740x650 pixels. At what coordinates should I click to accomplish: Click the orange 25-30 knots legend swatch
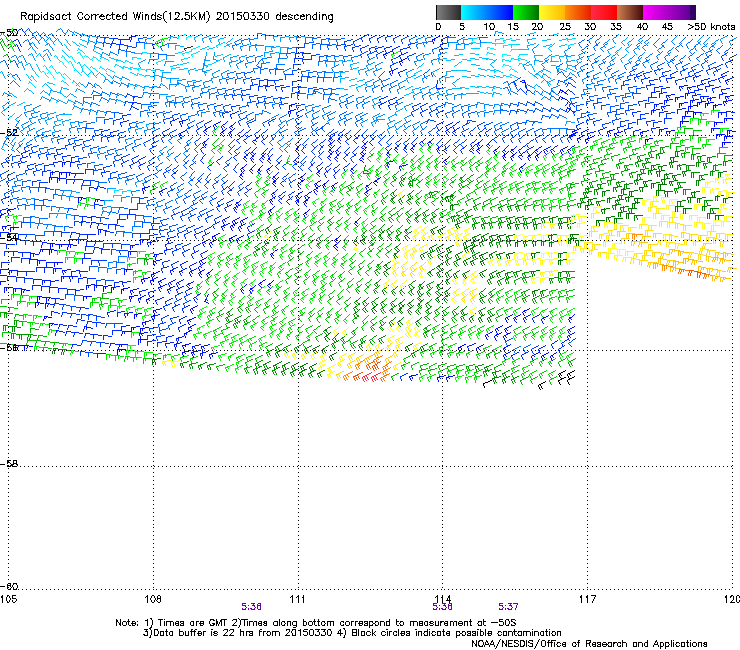(578, 12)
